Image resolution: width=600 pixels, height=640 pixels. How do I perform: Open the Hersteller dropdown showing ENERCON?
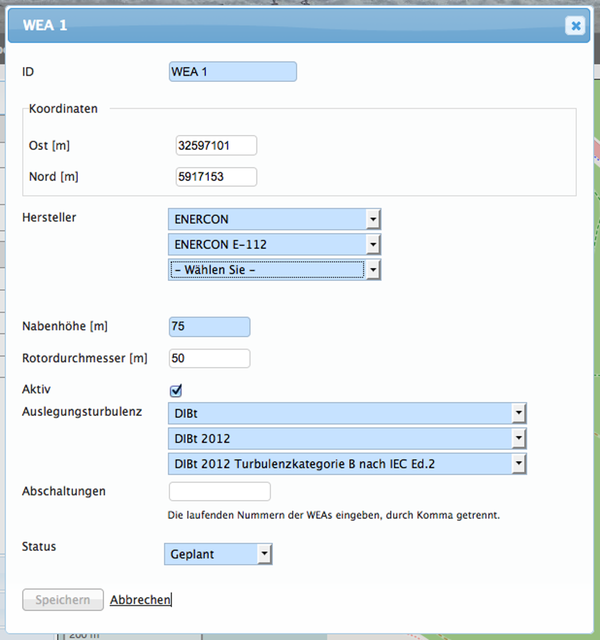point(275,218)
